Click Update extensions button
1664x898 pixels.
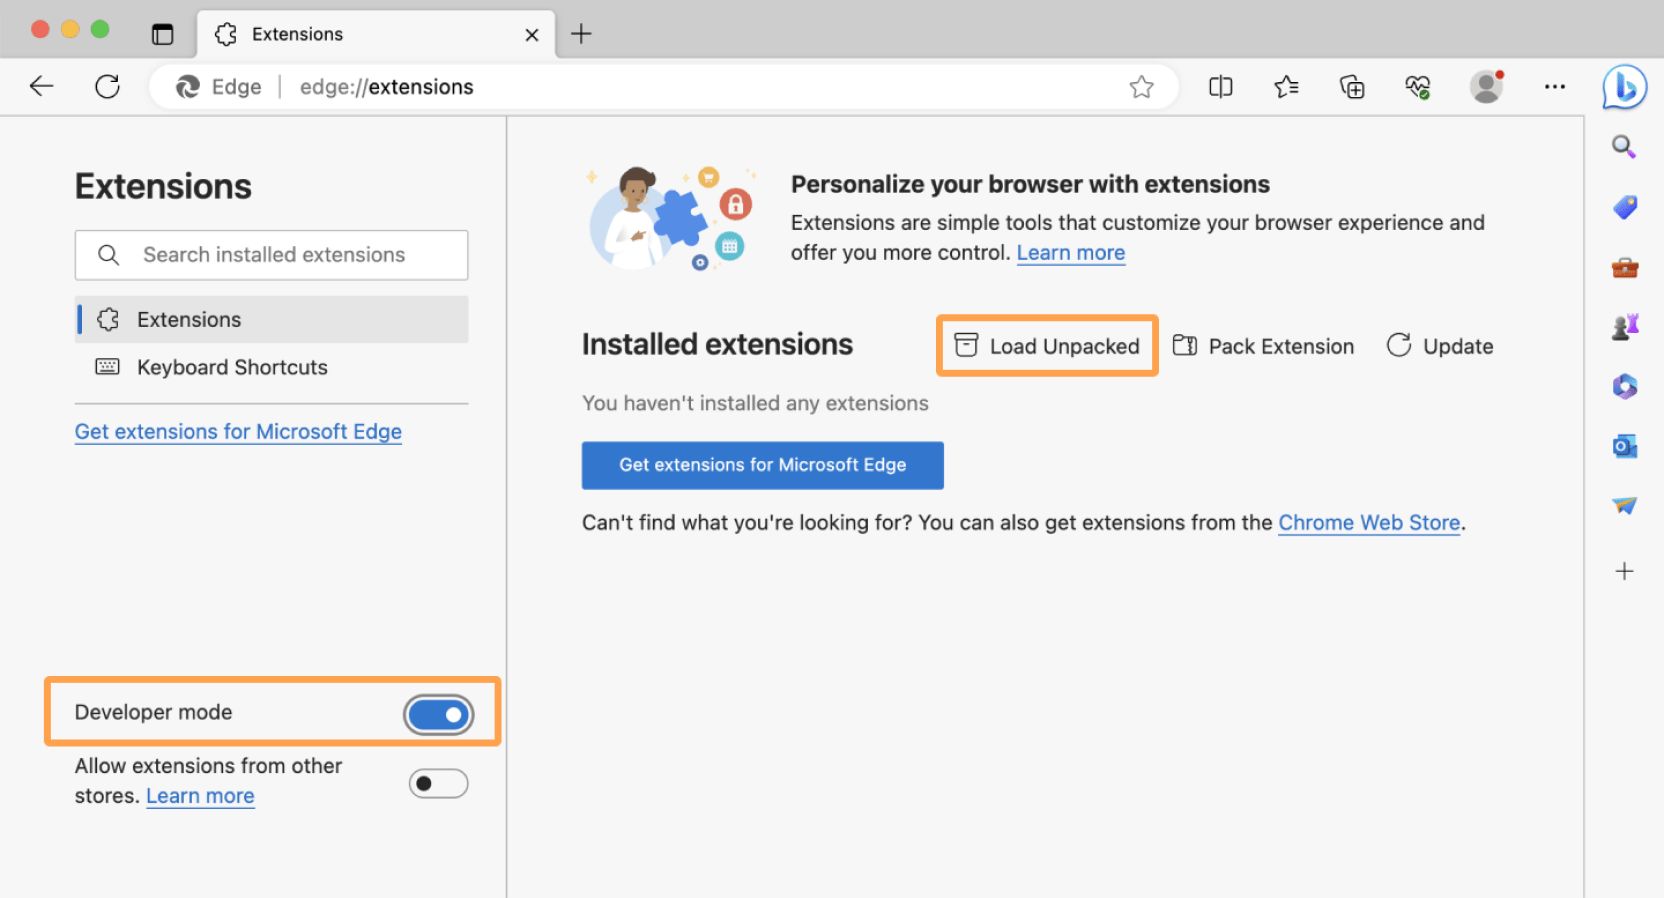(1440, 346)
